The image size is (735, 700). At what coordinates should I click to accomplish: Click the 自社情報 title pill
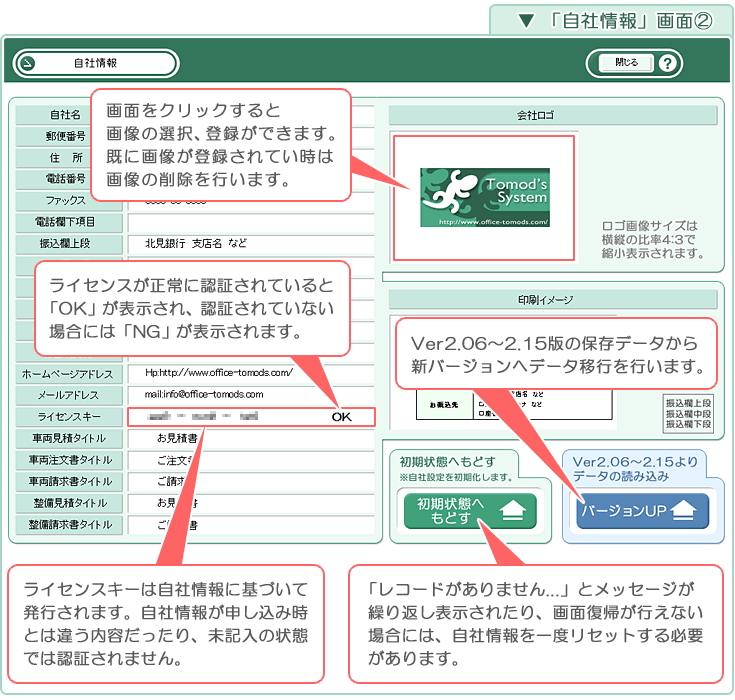click(96, 63)
